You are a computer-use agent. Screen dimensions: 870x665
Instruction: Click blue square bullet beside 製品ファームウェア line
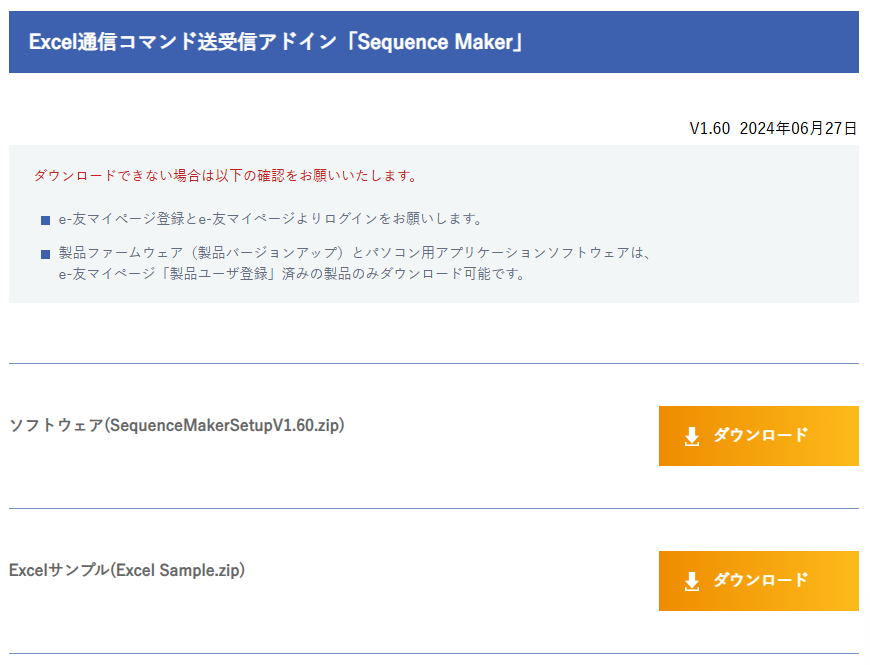point(45,254)
